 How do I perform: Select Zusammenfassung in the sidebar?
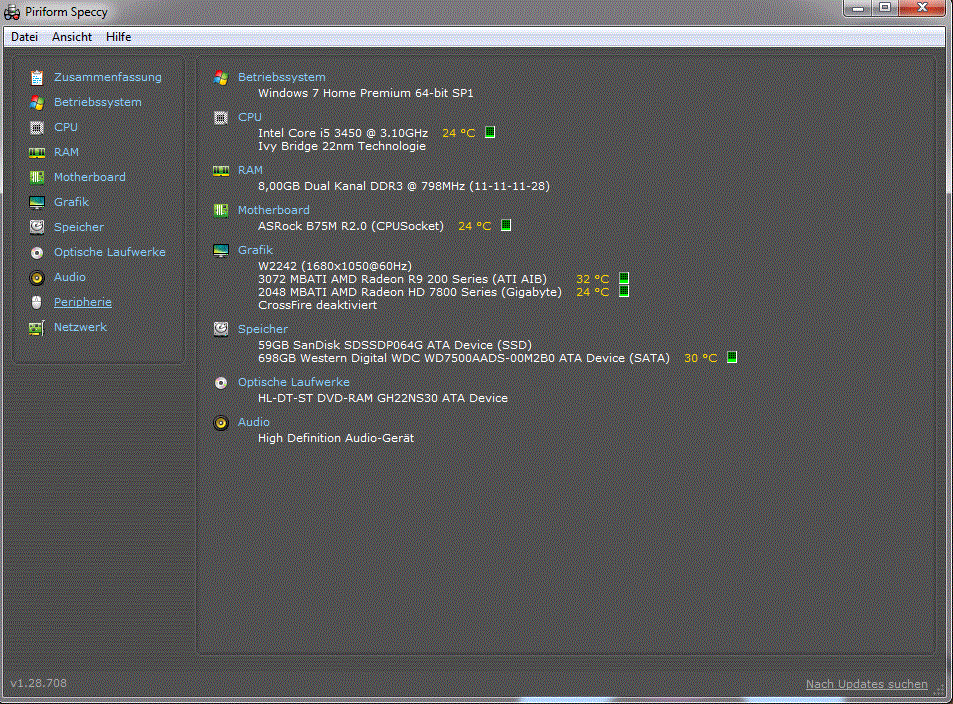(108, 77)
